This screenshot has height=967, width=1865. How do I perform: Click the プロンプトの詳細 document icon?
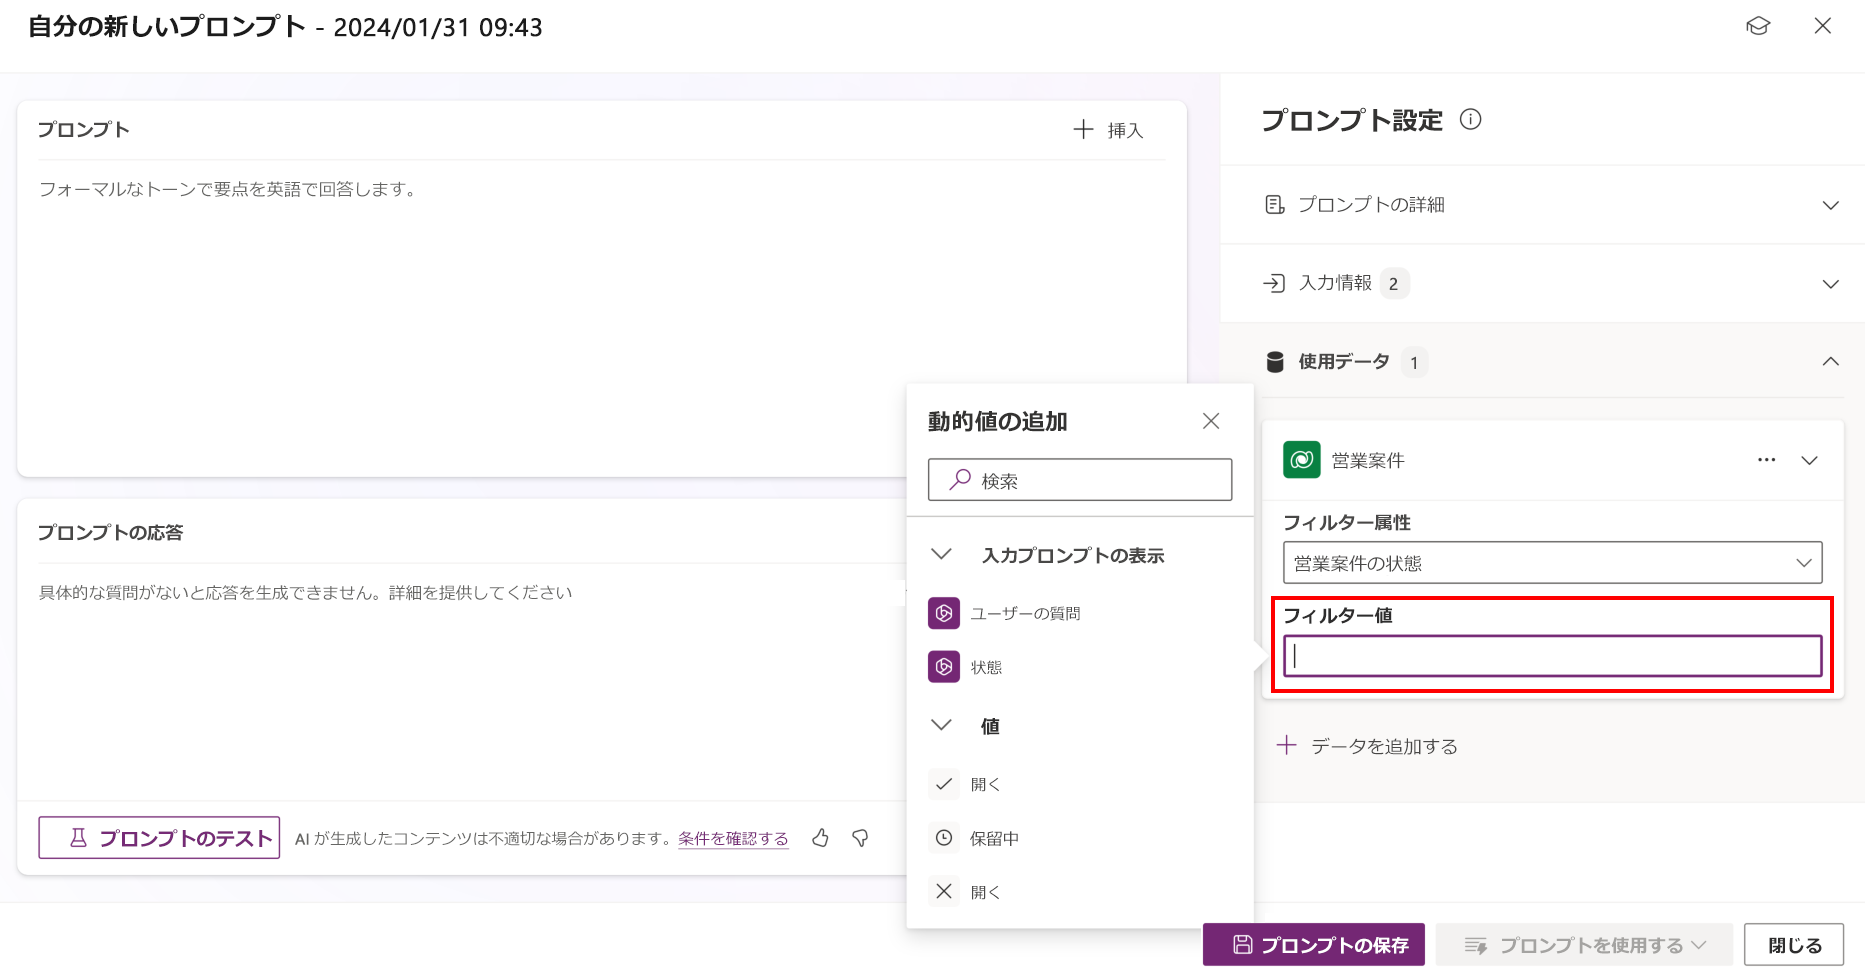(1275, 205)
